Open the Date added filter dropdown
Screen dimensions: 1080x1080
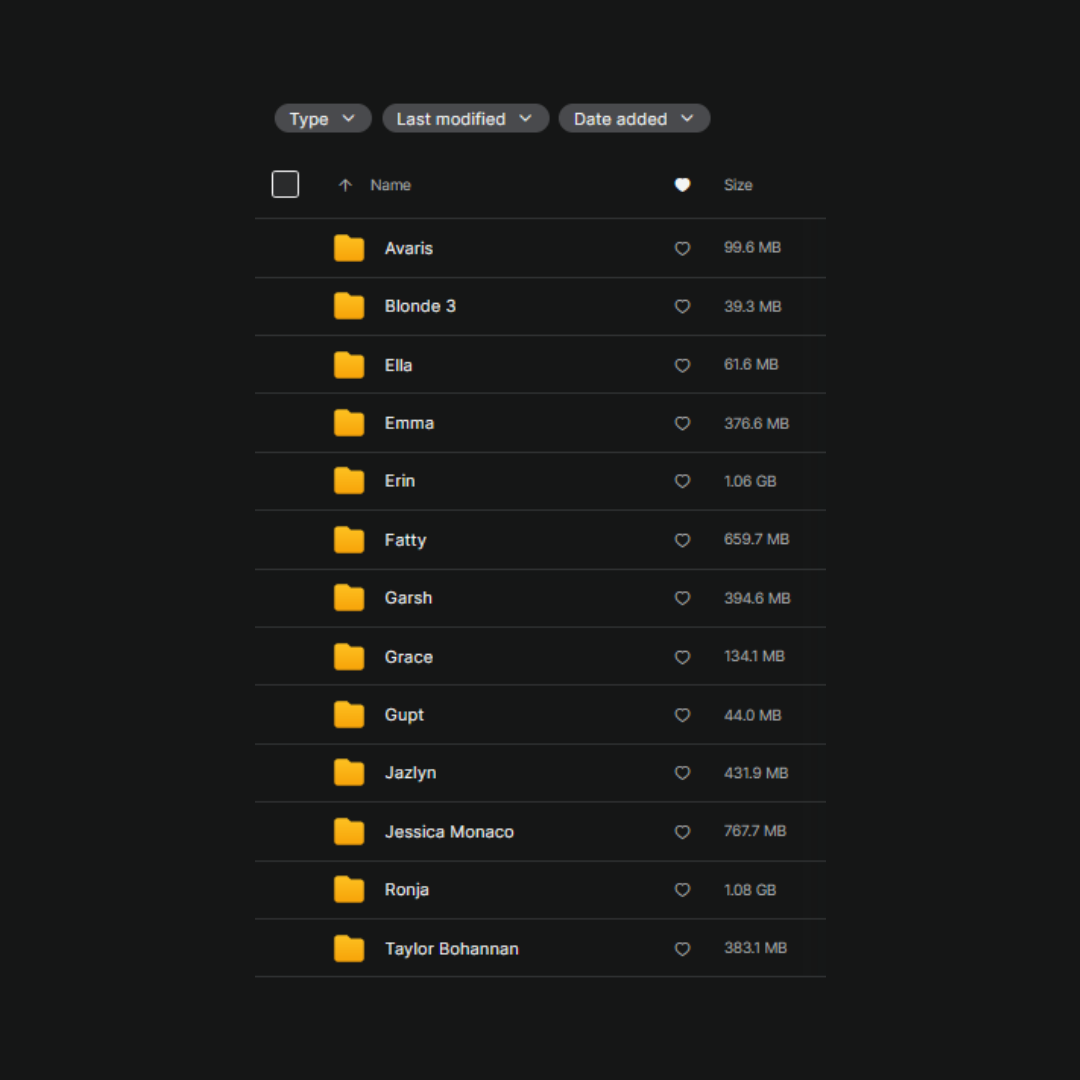click(634, 119)
